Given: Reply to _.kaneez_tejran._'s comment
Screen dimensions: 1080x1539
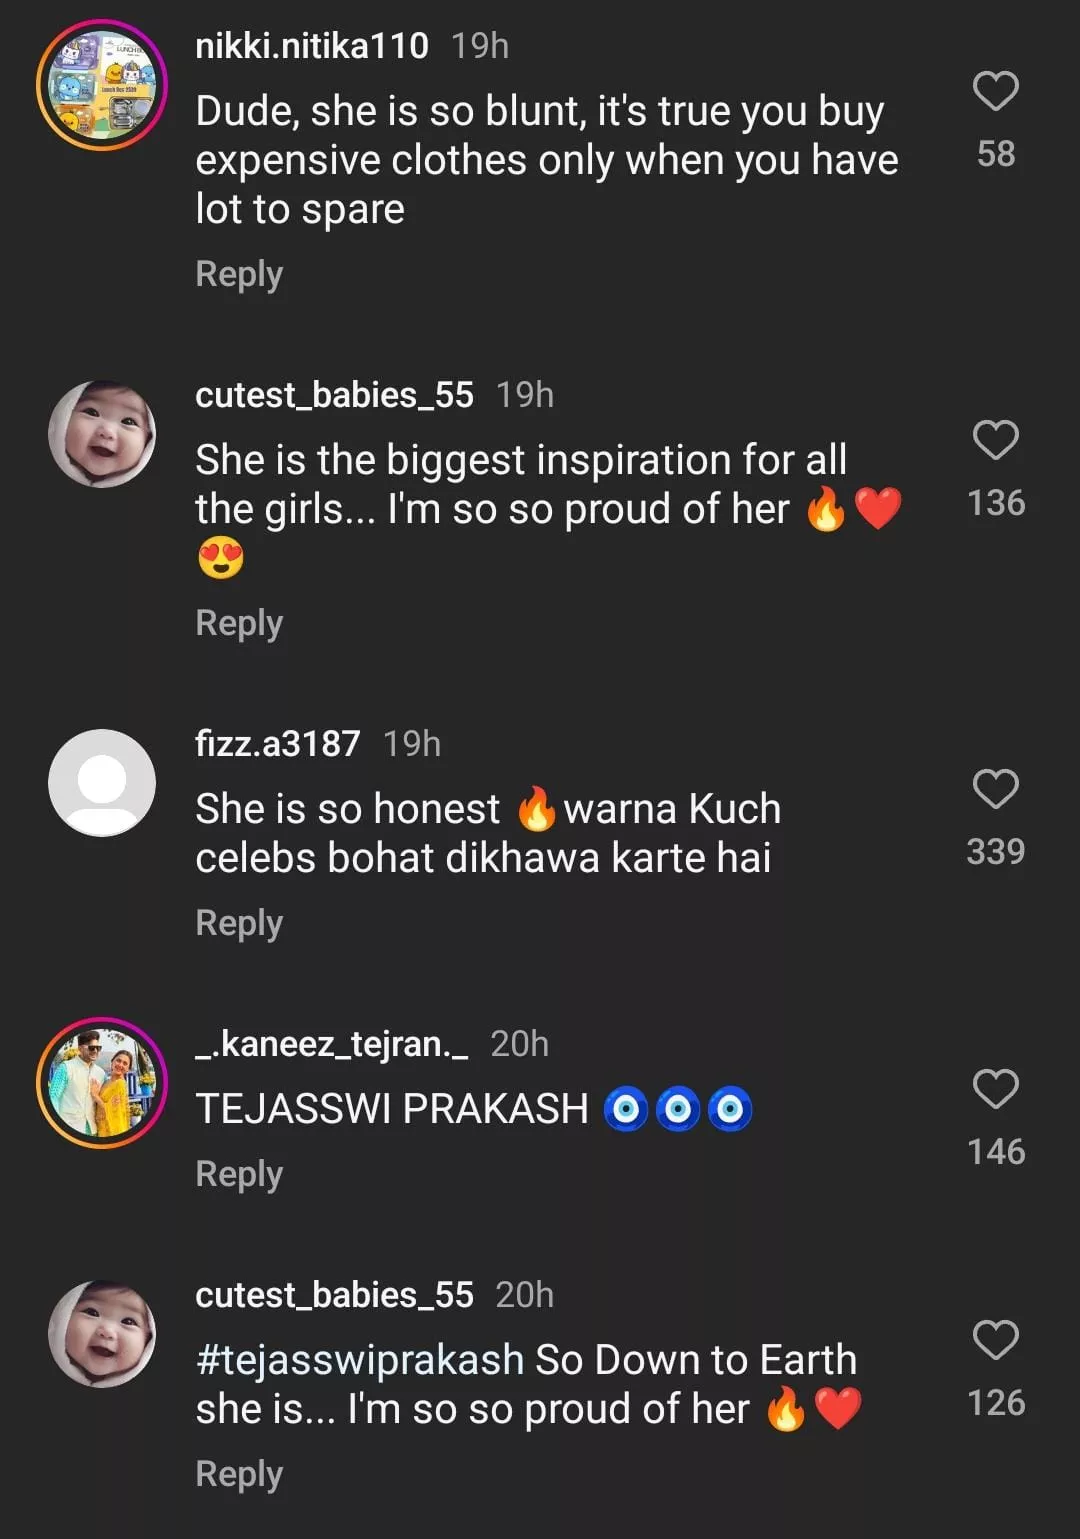Looking at the screenshot, I should (x=239, y=1174).
